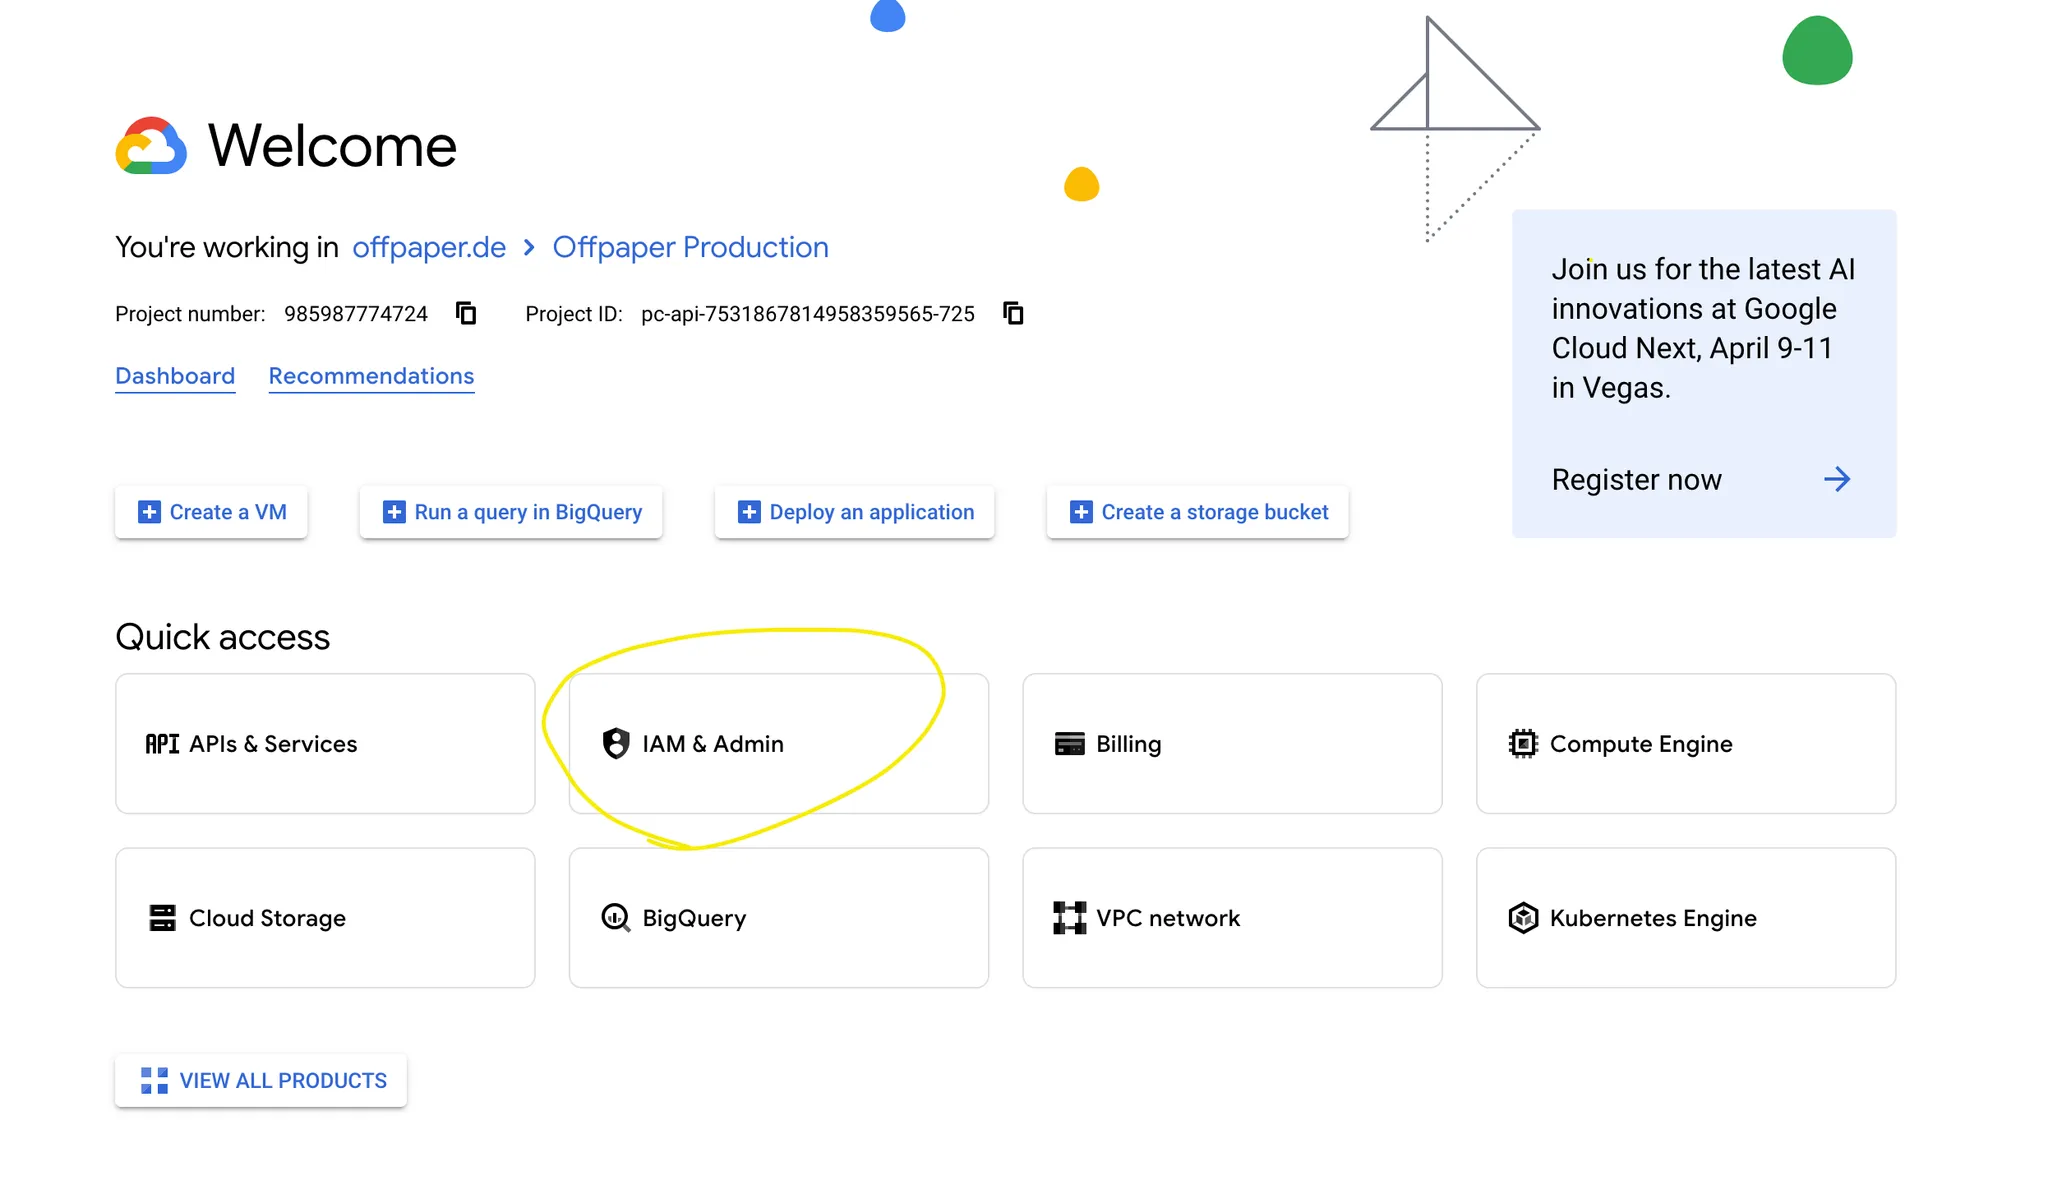Click Deploy an application button
The width and height of the screenshot is (2048, 1198).
coord(854,512)
